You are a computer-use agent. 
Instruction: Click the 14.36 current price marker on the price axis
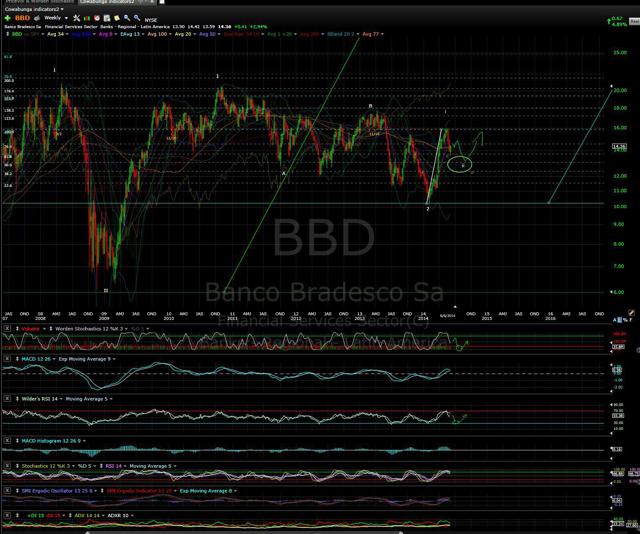620,146
